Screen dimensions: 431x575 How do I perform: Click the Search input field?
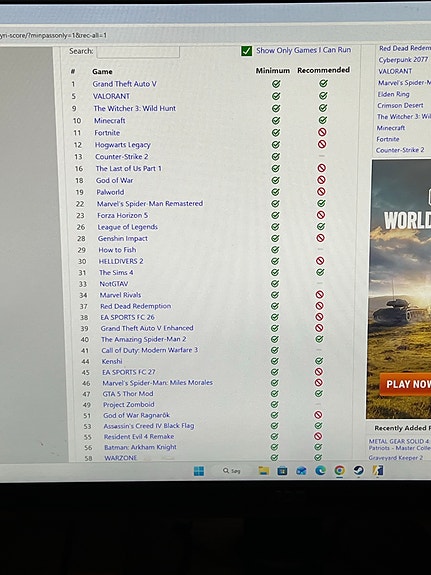(138, 51)
